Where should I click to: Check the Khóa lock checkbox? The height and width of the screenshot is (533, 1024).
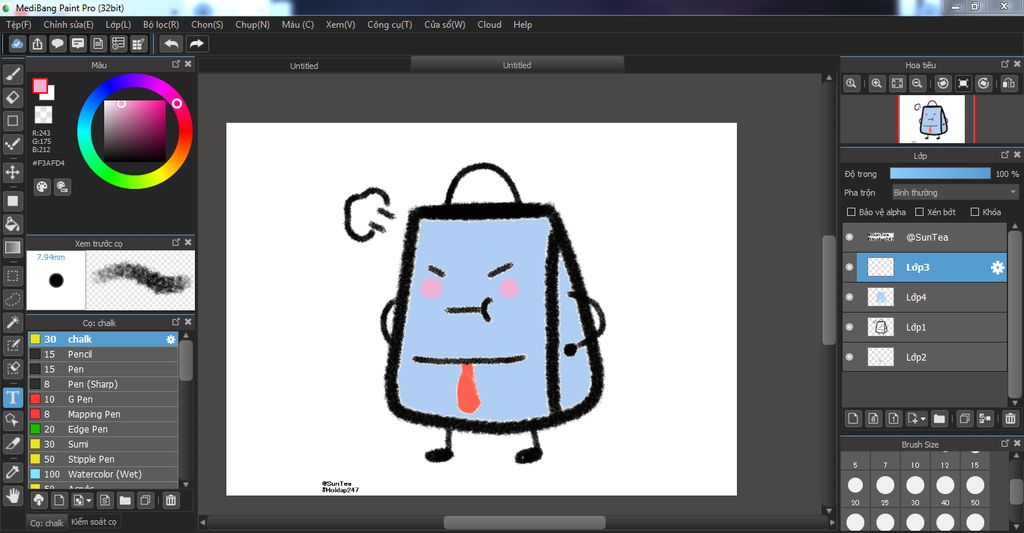pyautogui.click(x=975, y=212)
